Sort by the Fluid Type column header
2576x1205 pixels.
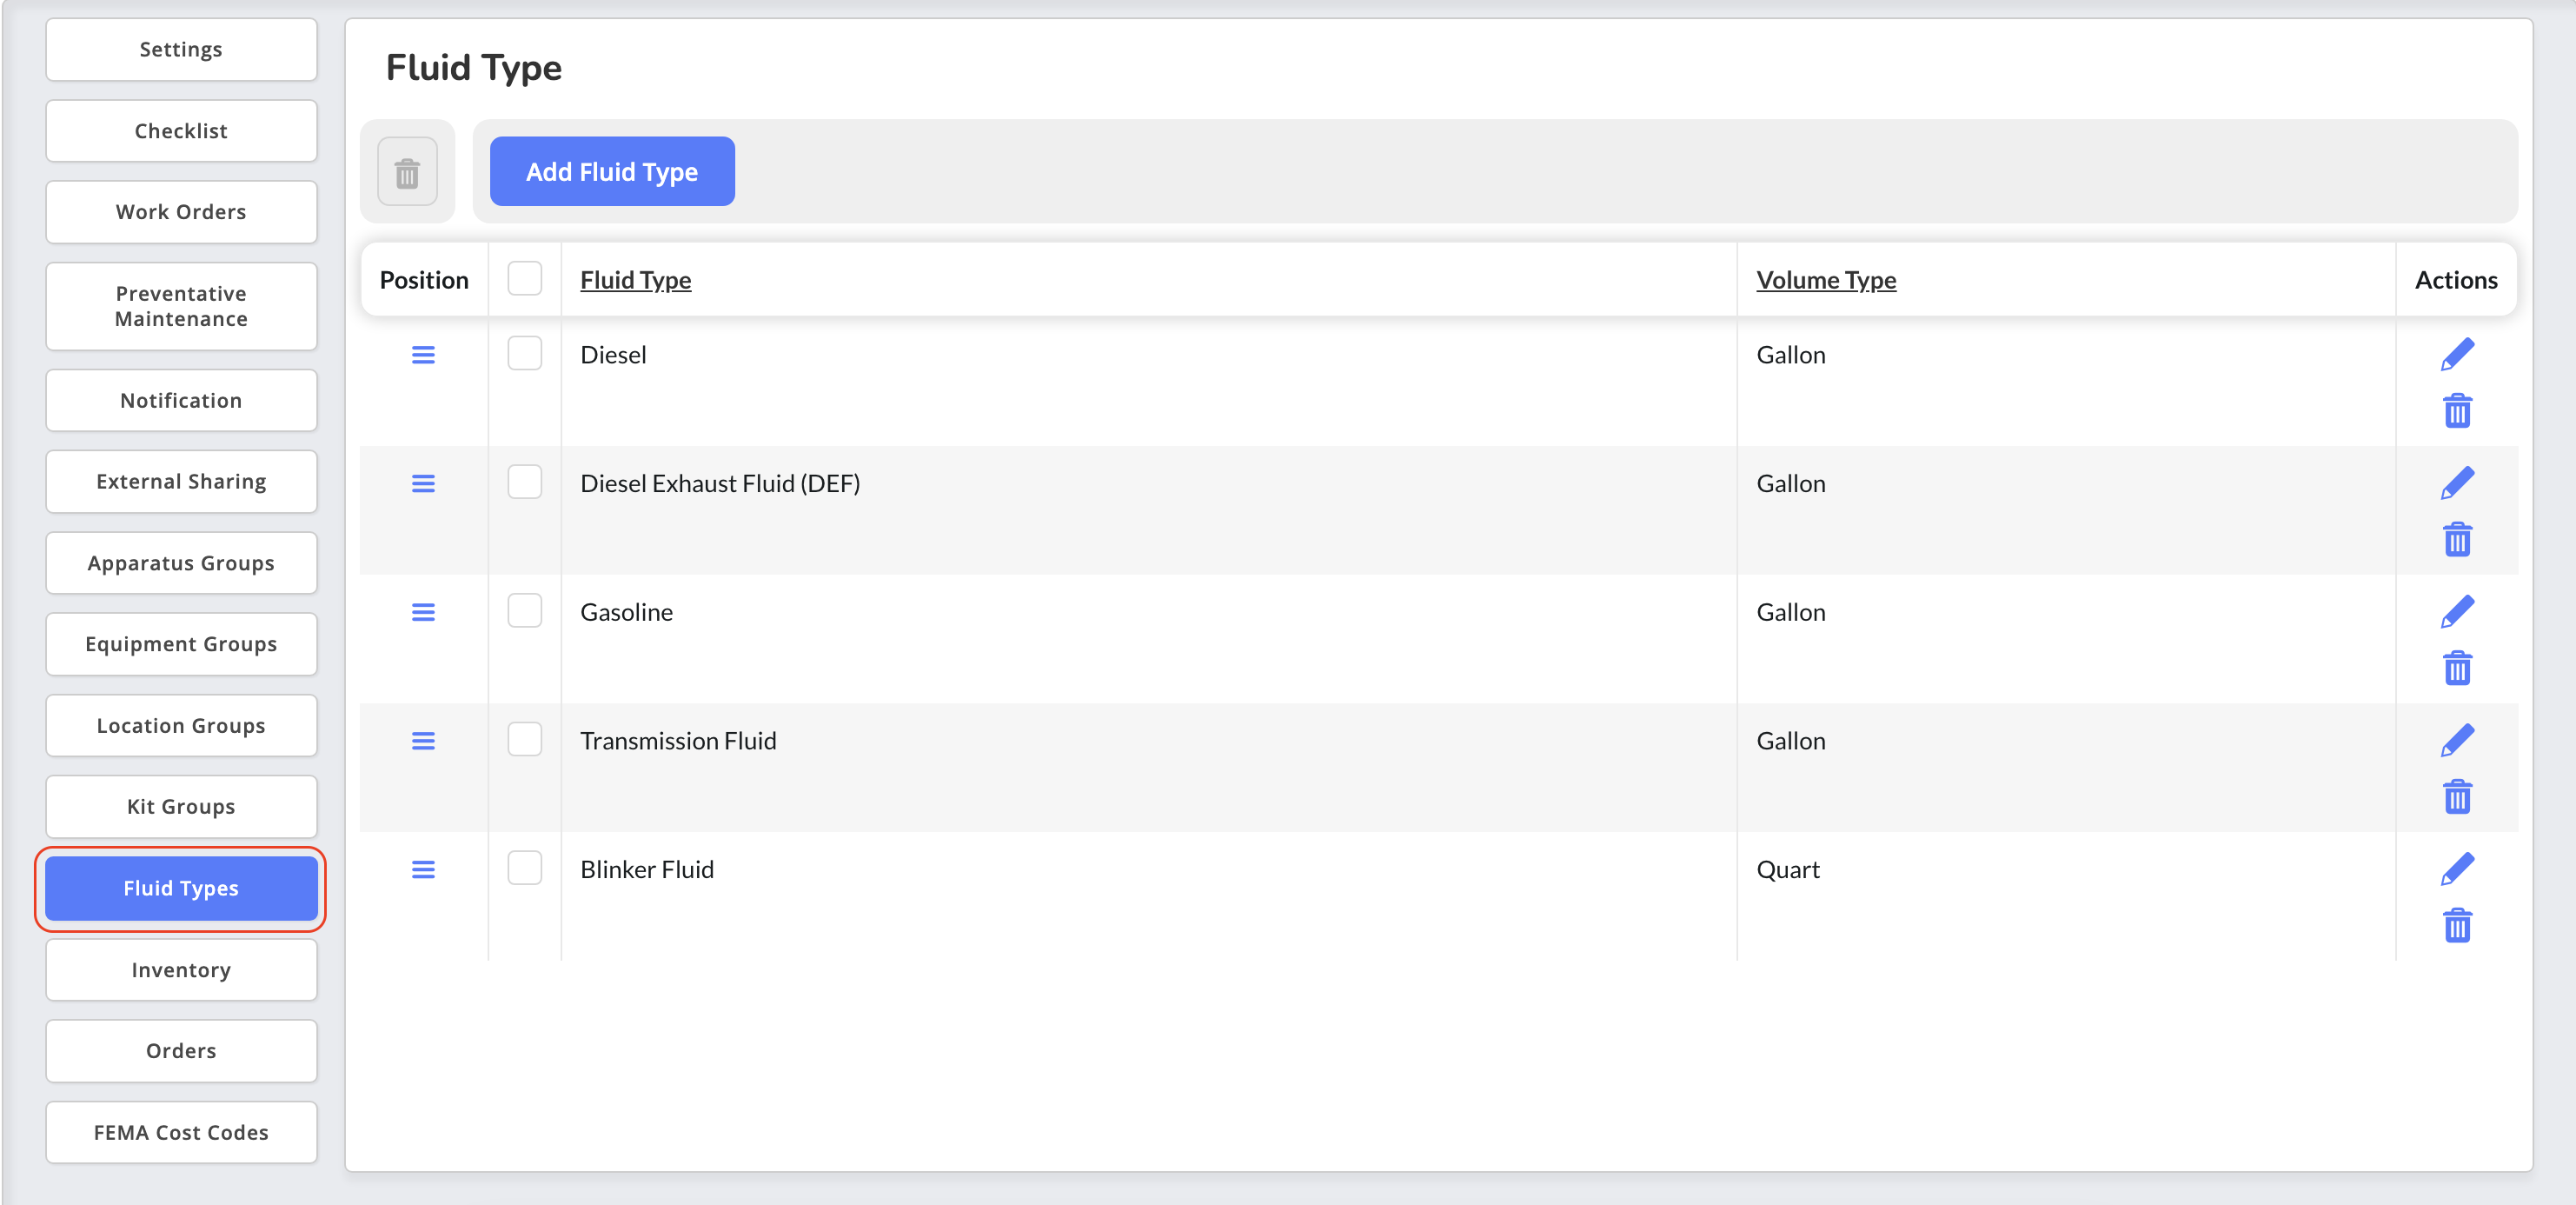636,280
